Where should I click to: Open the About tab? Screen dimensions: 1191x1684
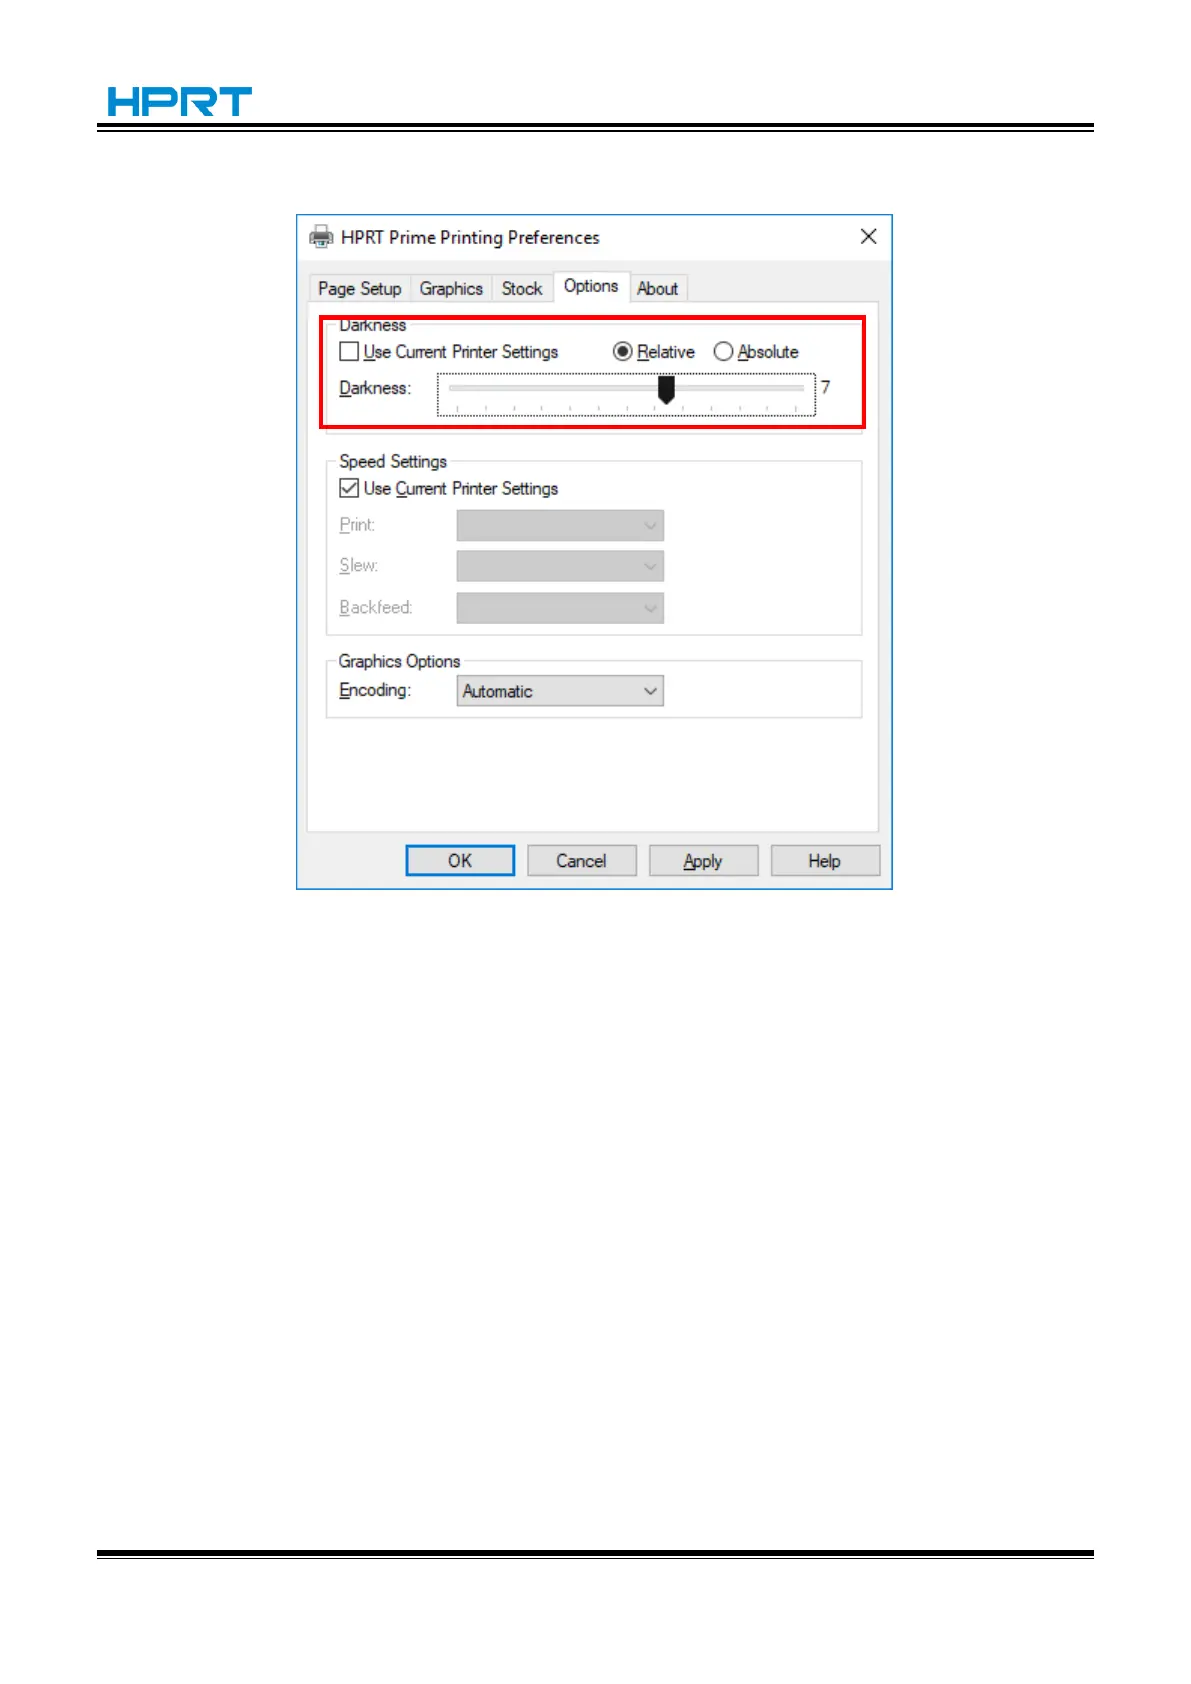point(657,288)
